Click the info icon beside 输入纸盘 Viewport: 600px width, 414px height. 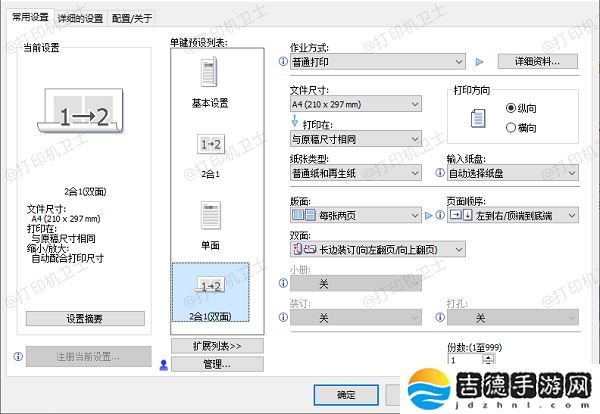(440, 173)
